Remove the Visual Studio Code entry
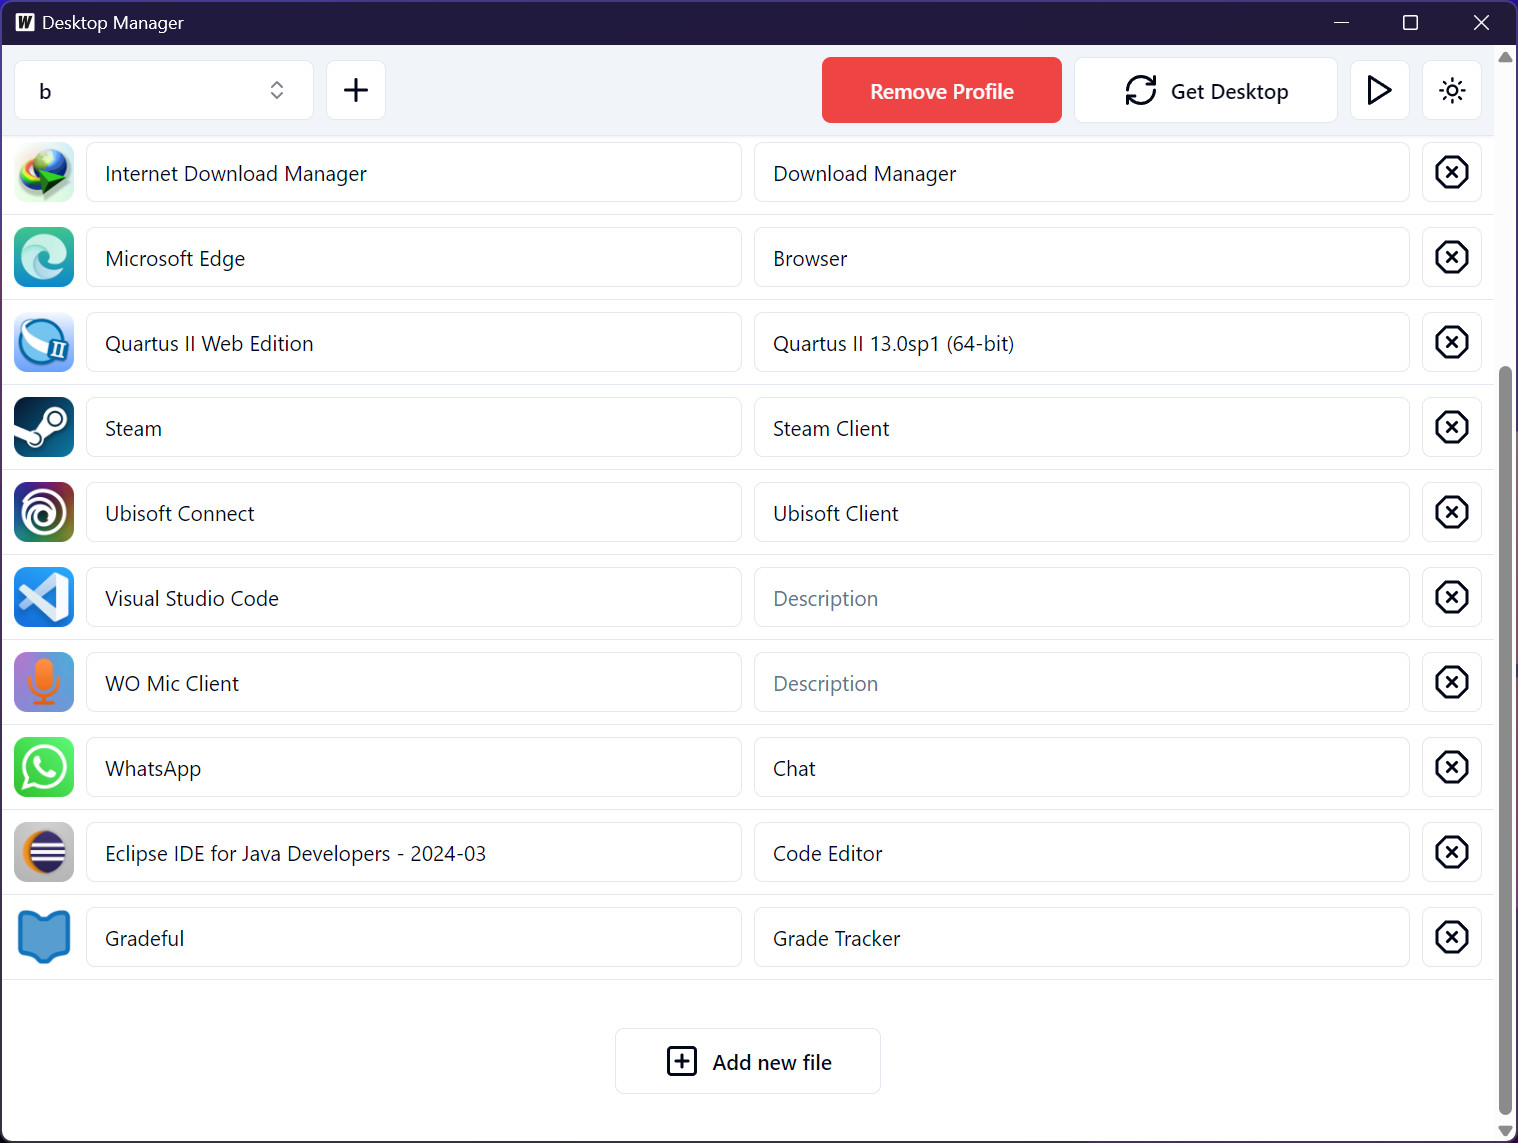The width and height of the screenshot is (1518, 1143). pos(1452,597)
